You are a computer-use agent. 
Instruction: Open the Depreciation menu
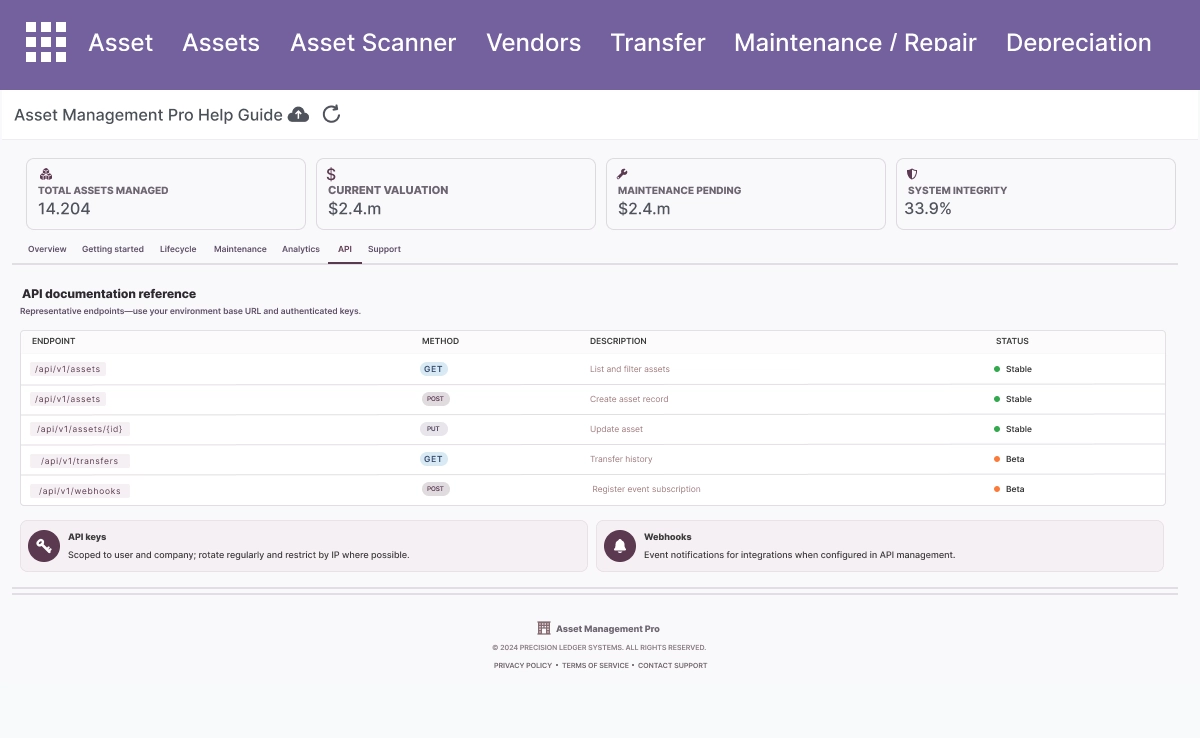pyautogui.click(x=1079, y=43)
